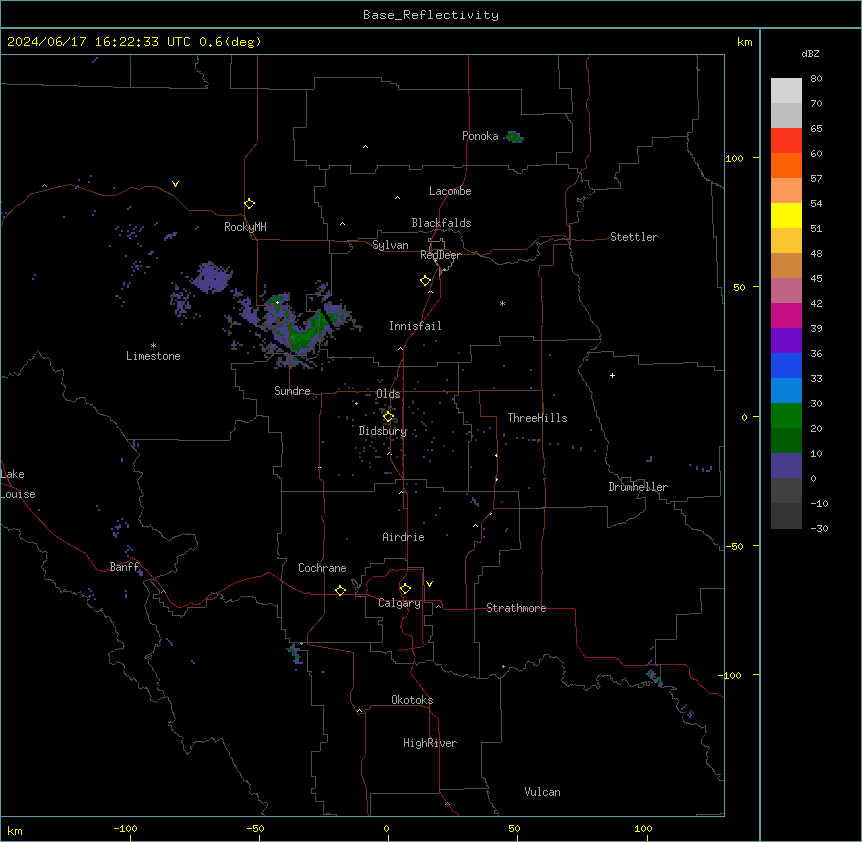Screen dimensions: 862x842
Task: Click the Olds town label
Action: (x=388, y=394)
